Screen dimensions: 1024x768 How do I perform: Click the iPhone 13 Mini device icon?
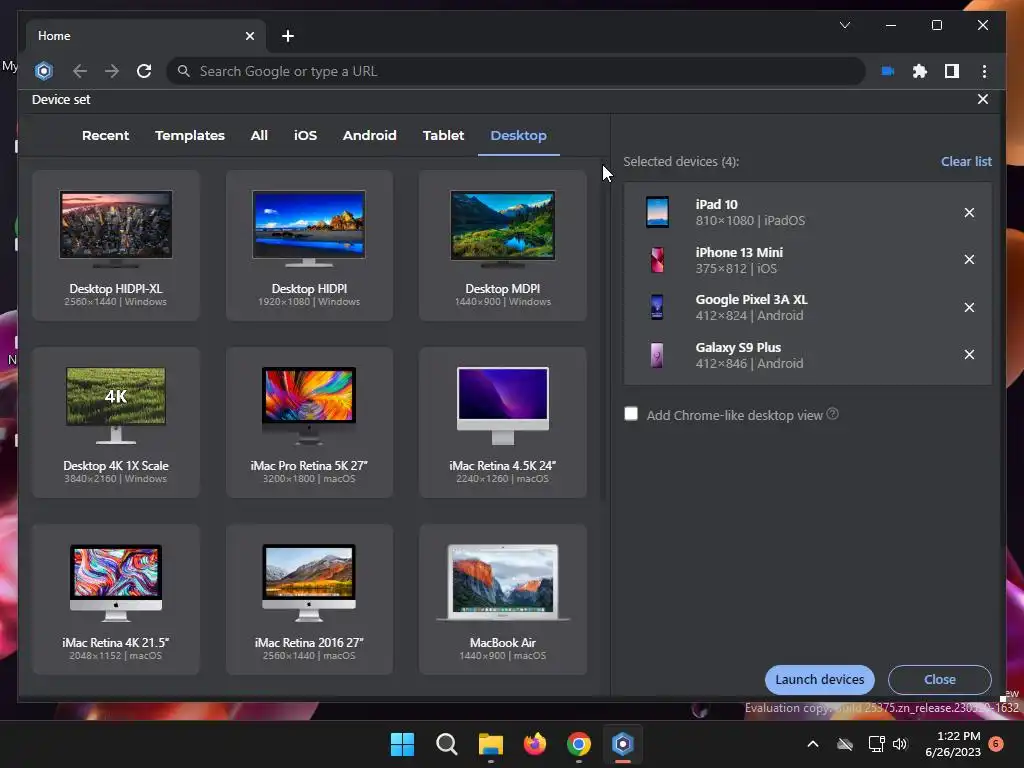tap(657, 260)
